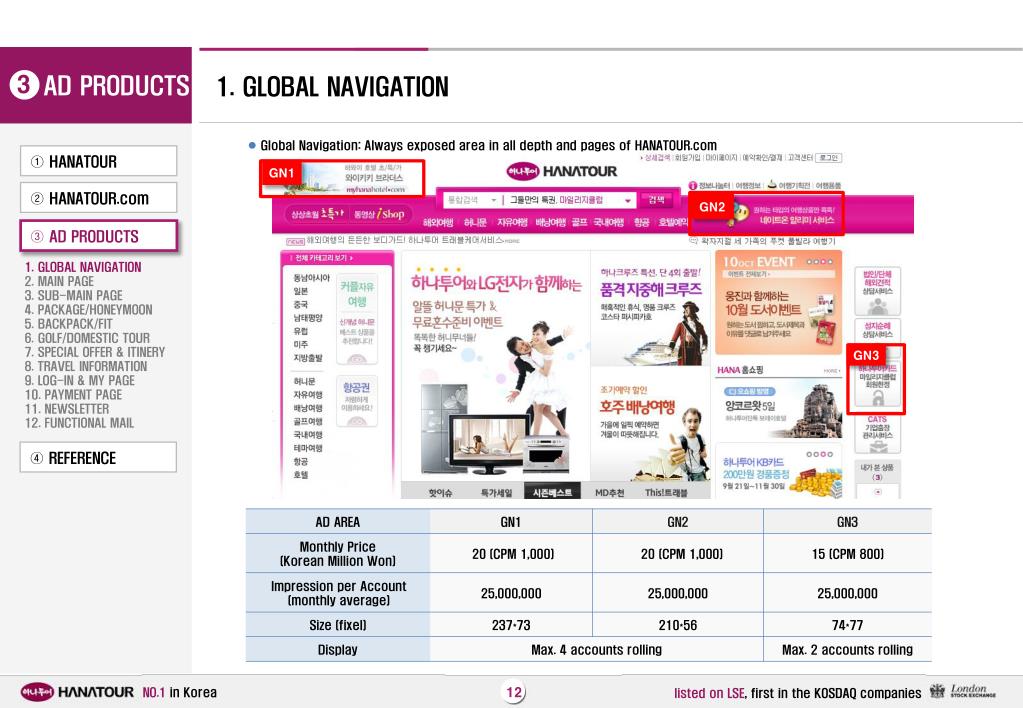Select HANATOUR section in left sidebar
1023x708 pixels.
coord(99,161)
